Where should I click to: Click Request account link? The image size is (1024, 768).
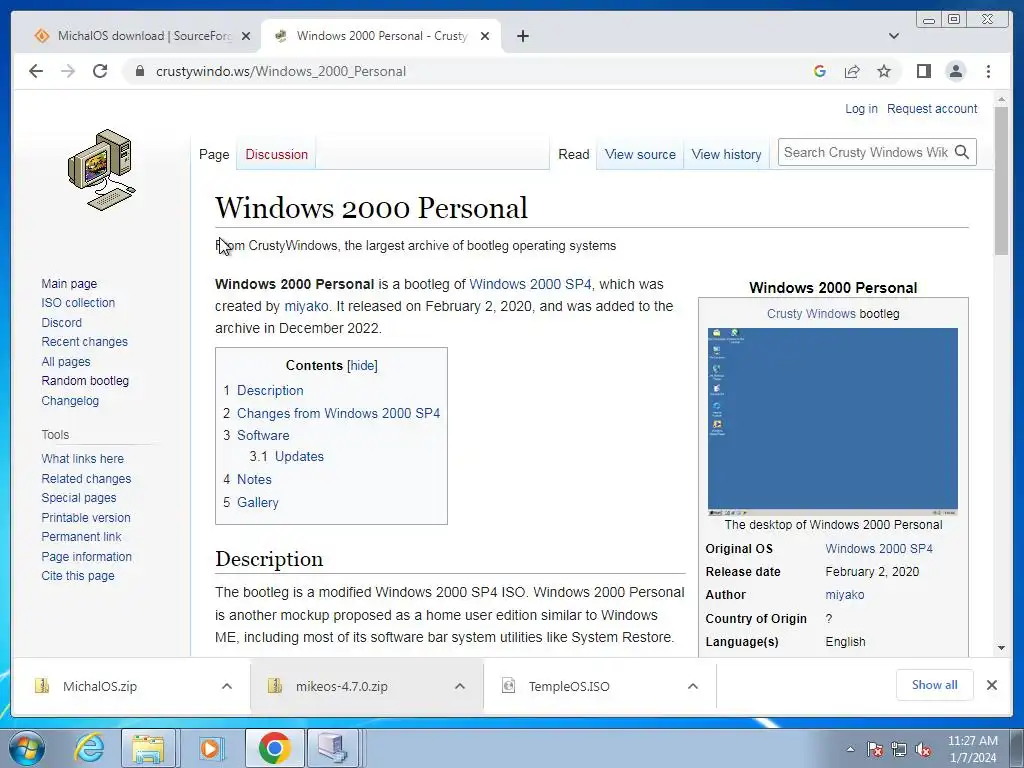point(932,109)
